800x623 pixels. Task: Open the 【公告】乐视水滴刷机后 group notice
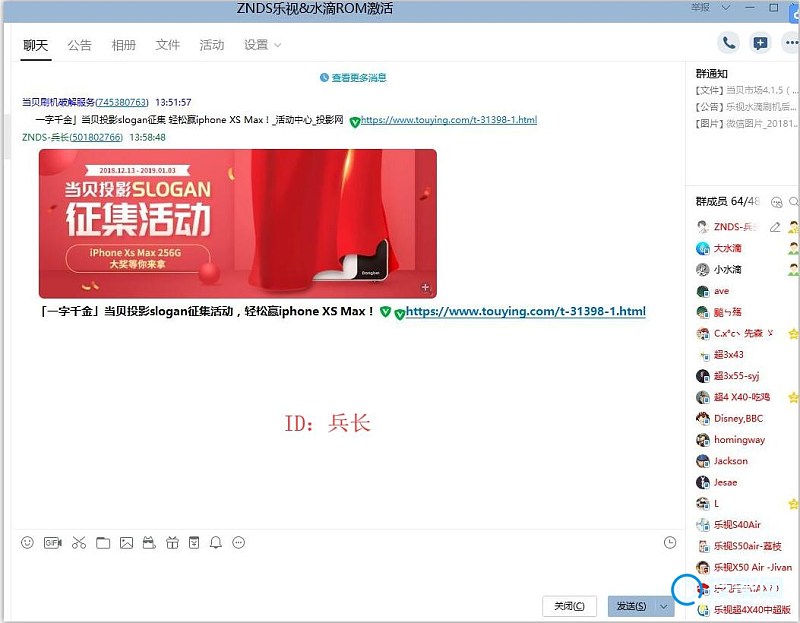coord(746,107)
